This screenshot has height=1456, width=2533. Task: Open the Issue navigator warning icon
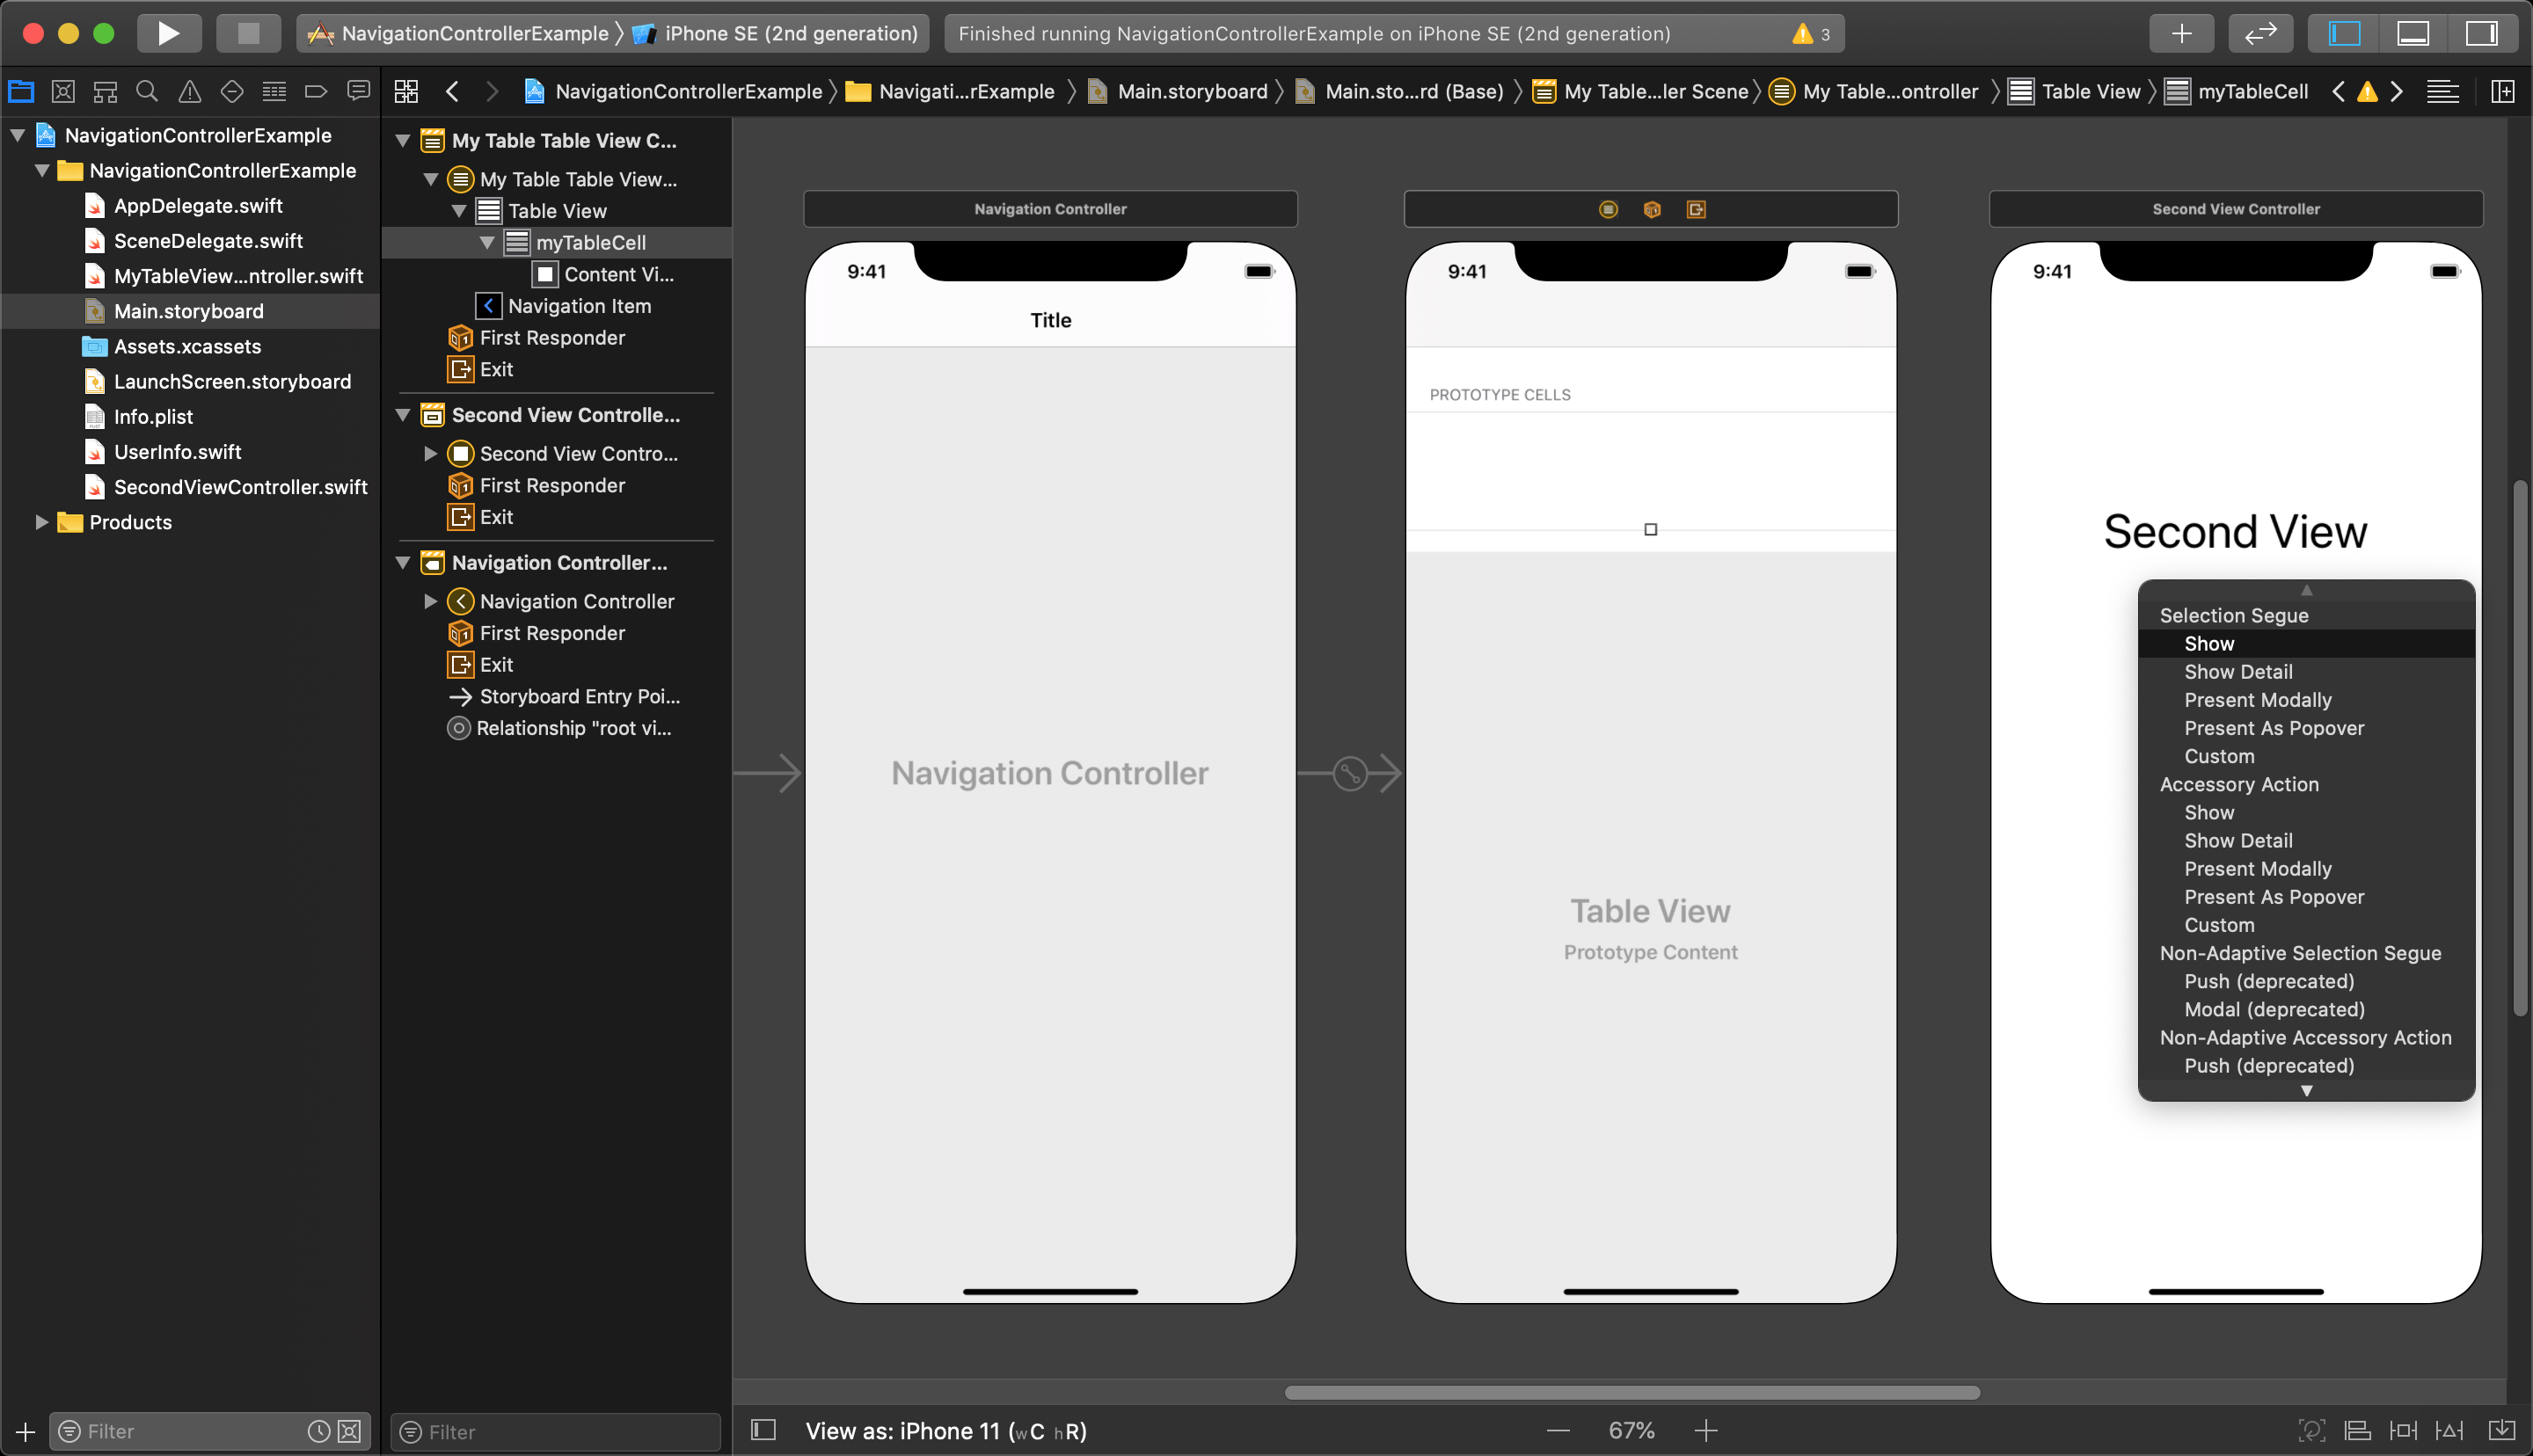click(189, 92)
